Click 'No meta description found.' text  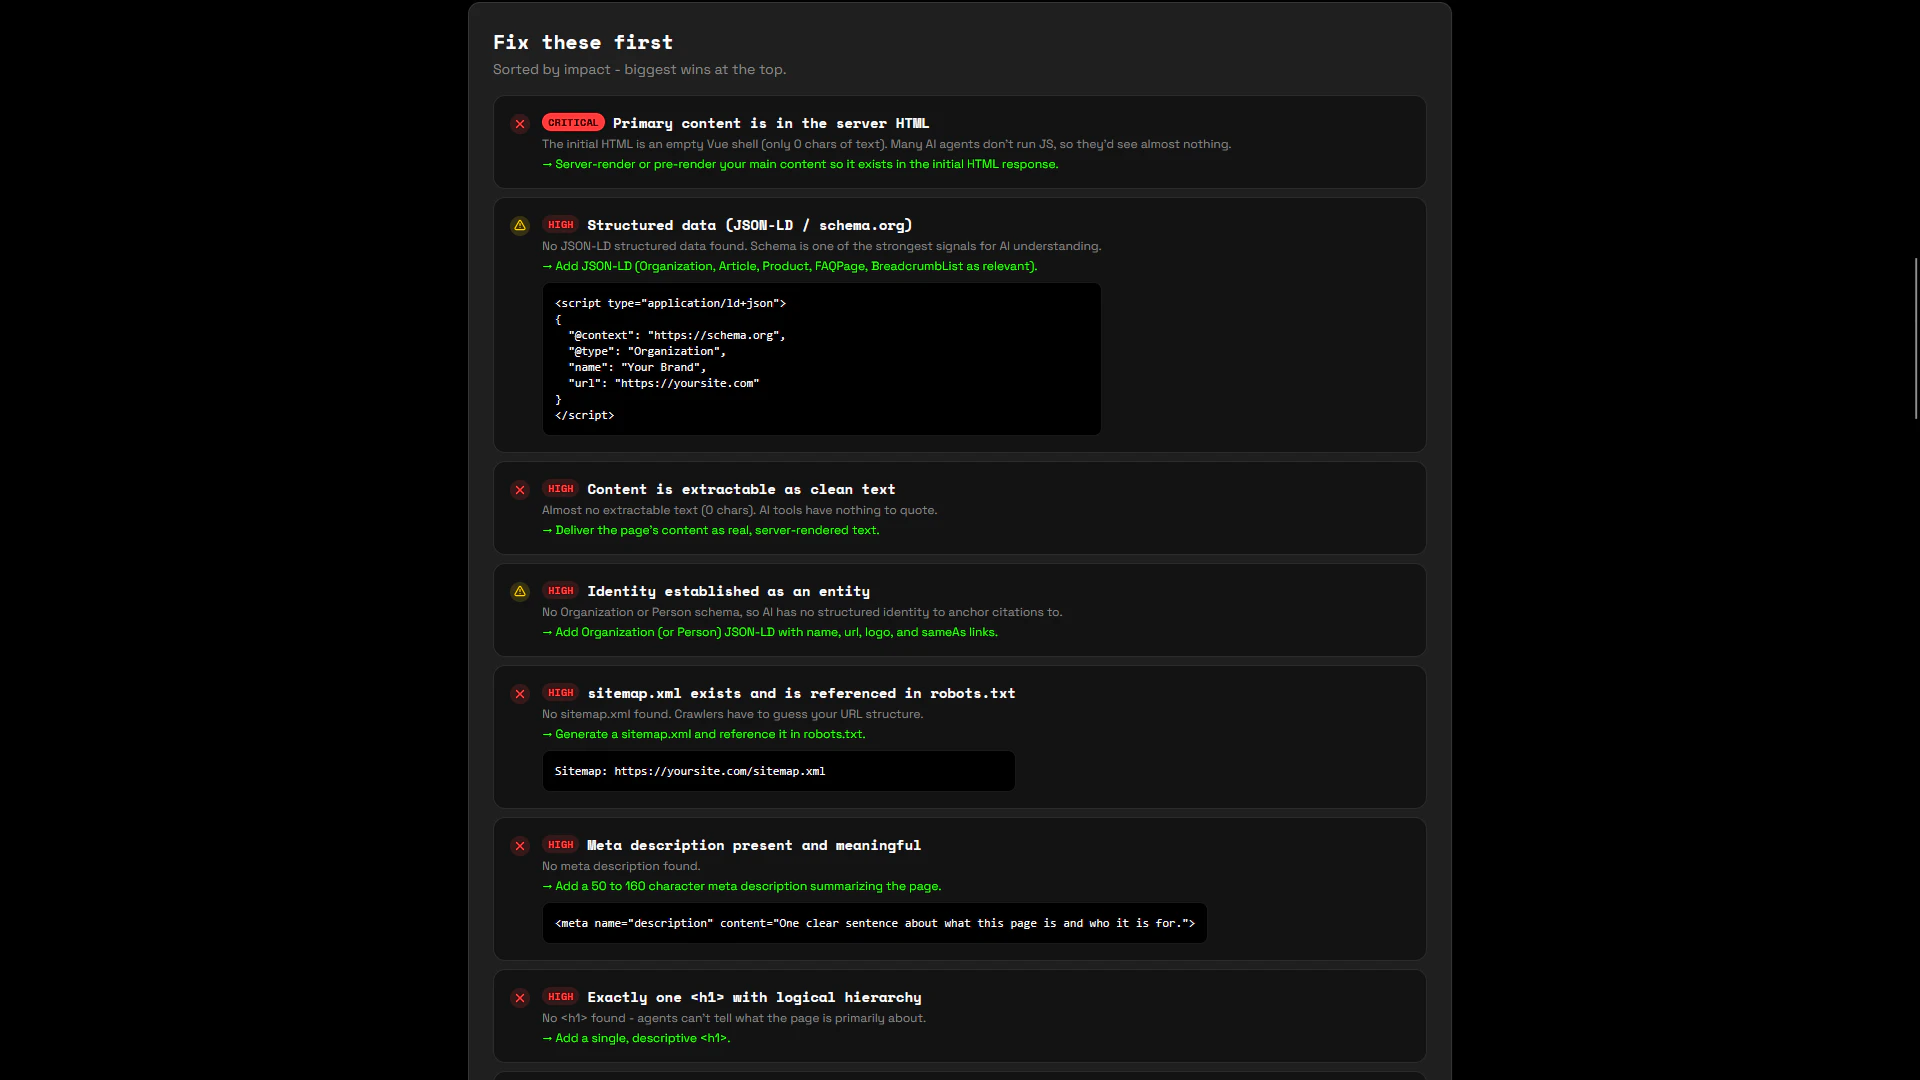(x=621, y=867)
